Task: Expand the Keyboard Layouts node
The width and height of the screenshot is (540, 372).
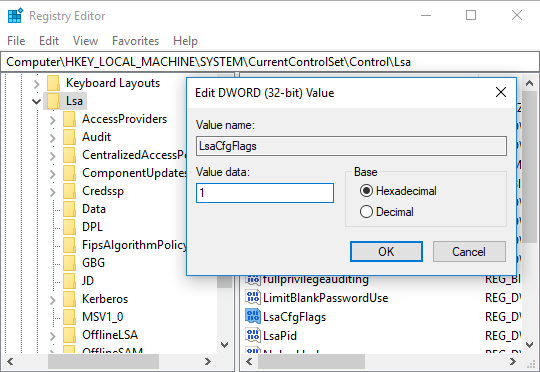Action: [37, 83]
